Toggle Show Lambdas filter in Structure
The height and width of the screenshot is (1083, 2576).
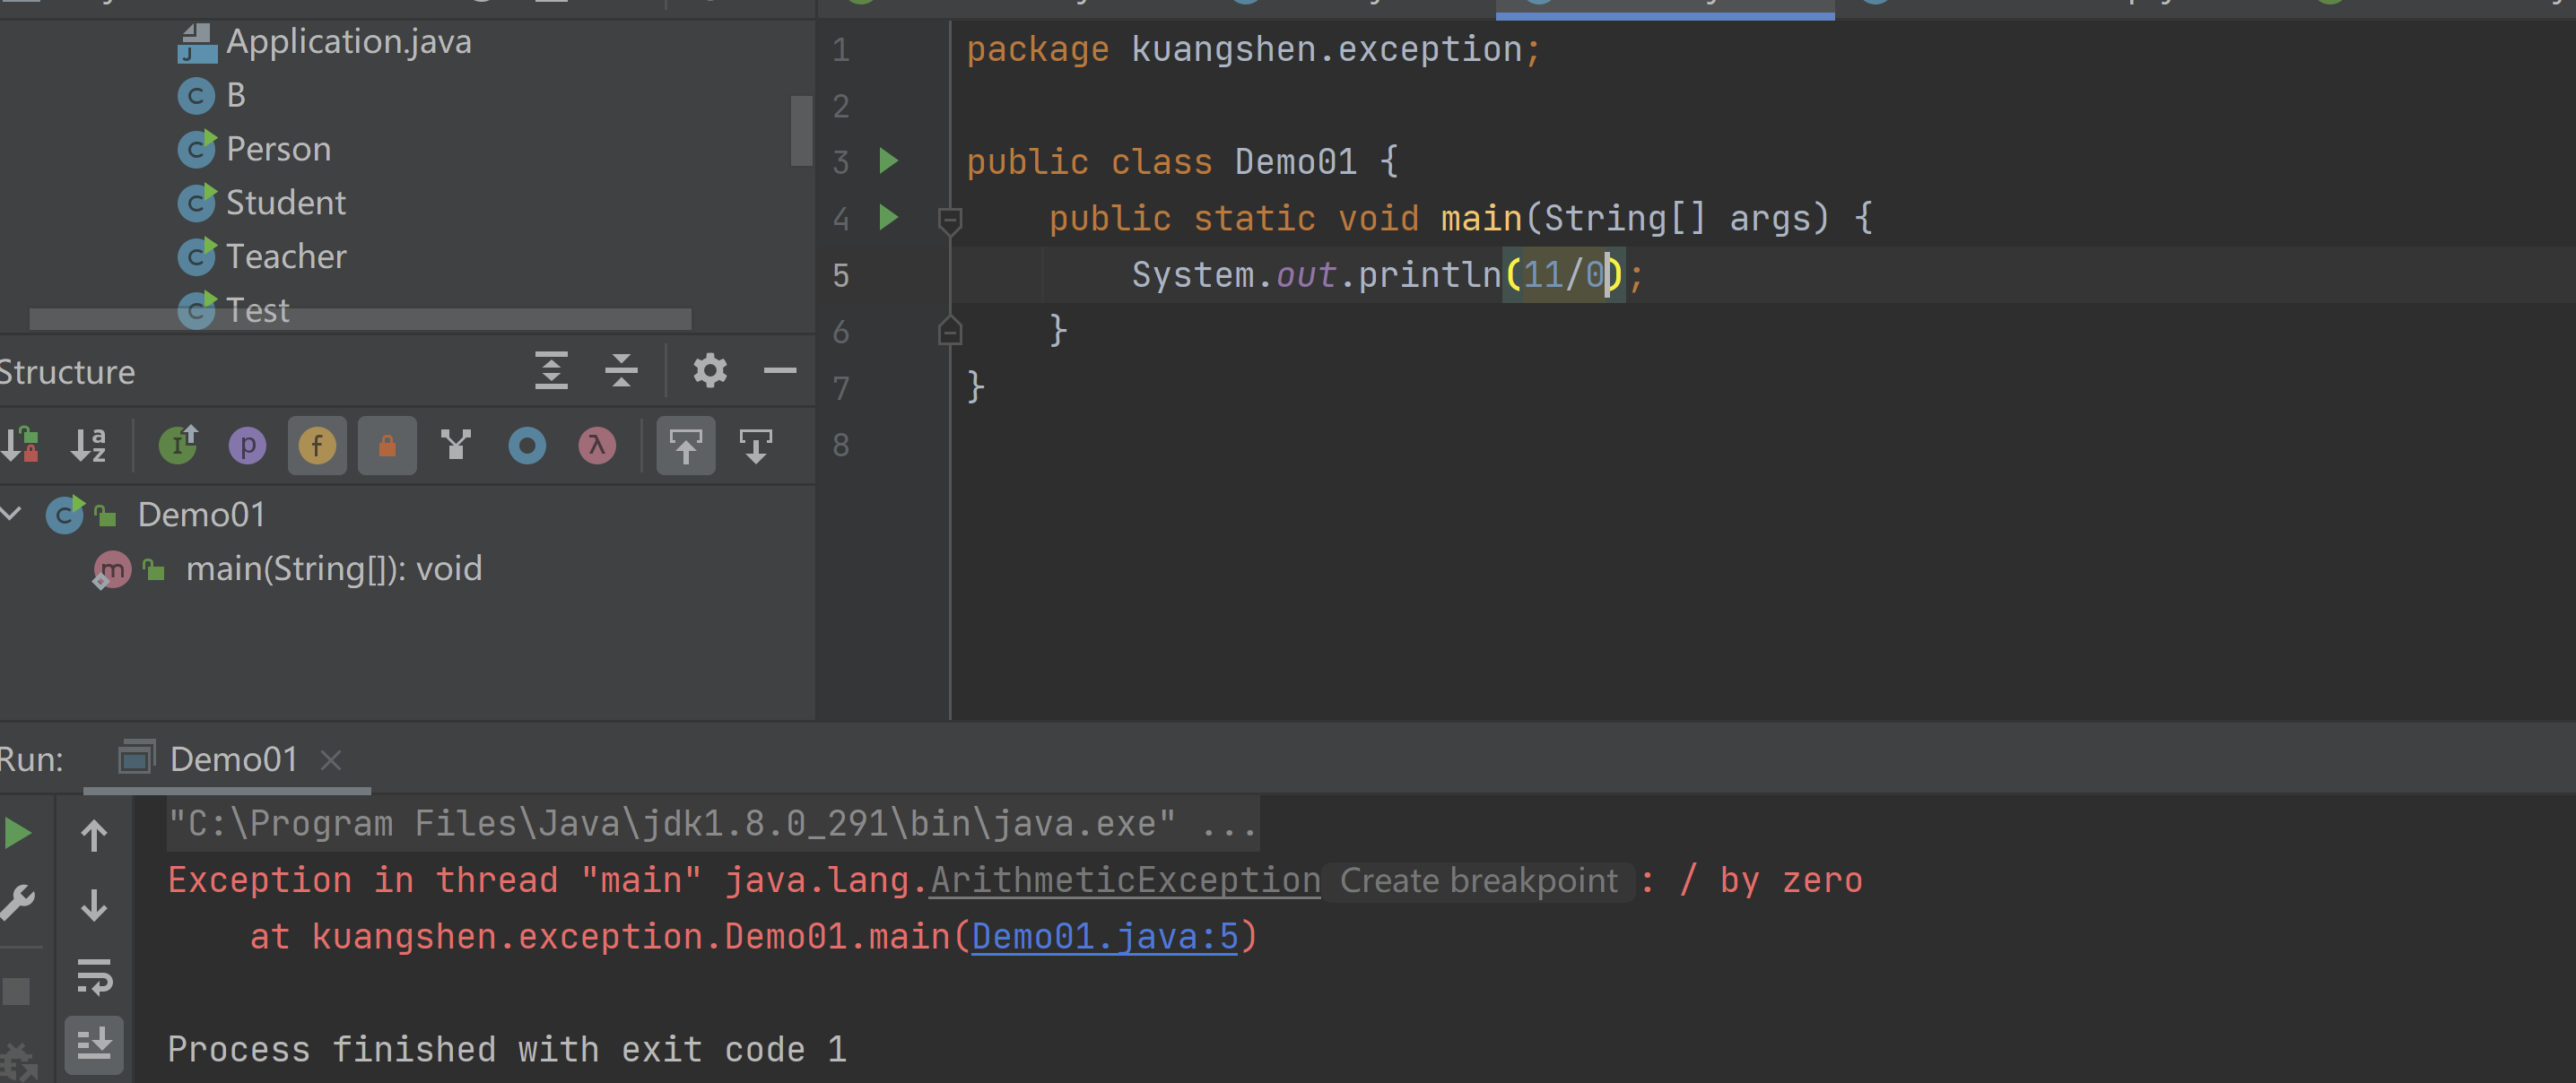[x=597, y=445]
